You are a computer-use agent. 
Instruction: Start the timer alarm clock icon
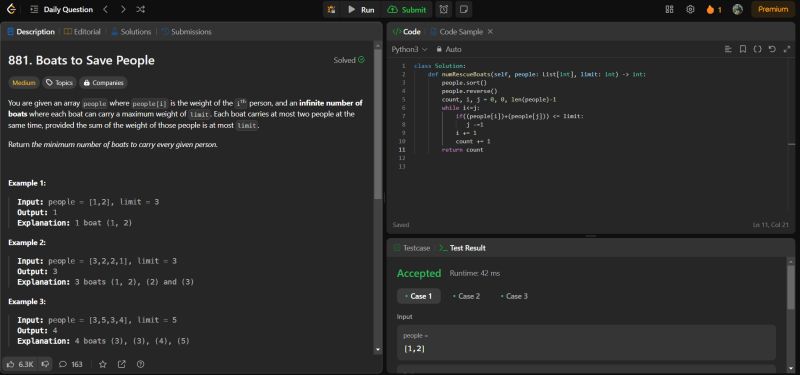(x=444, y=9)
